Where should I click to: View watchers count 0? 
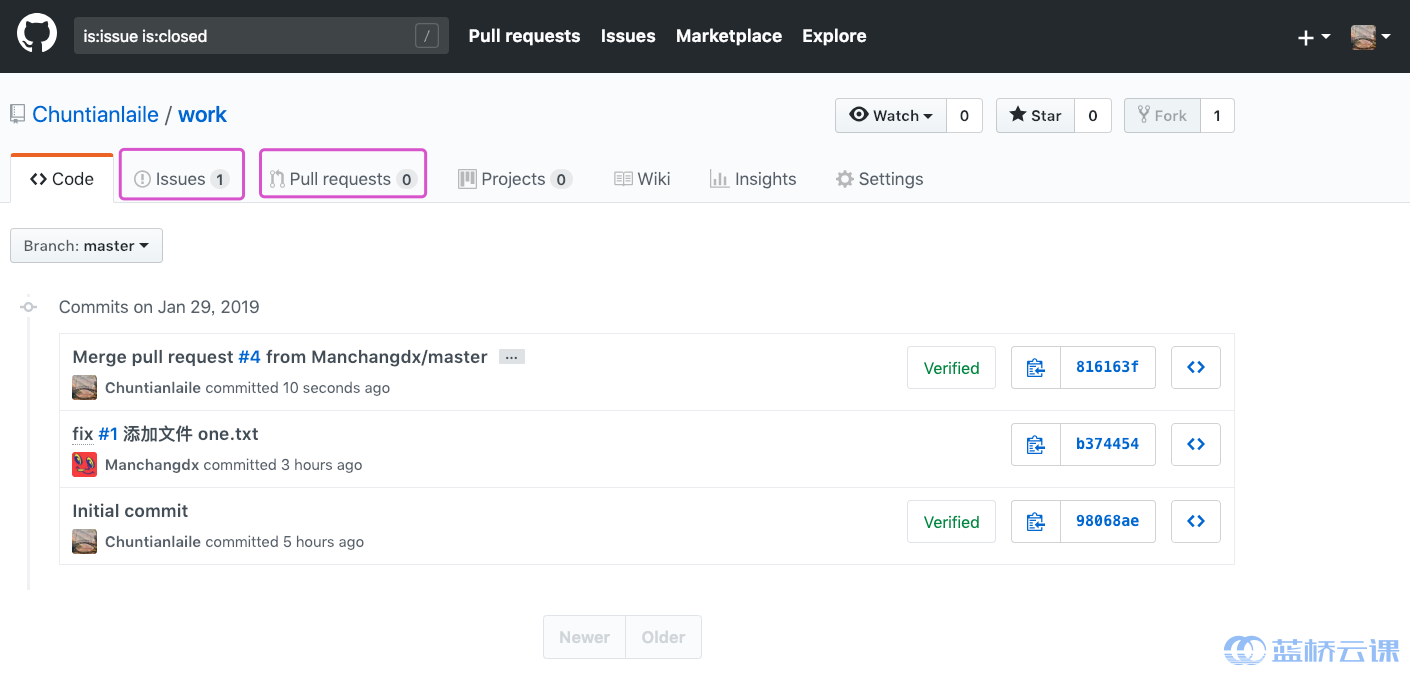pos(964,115)
